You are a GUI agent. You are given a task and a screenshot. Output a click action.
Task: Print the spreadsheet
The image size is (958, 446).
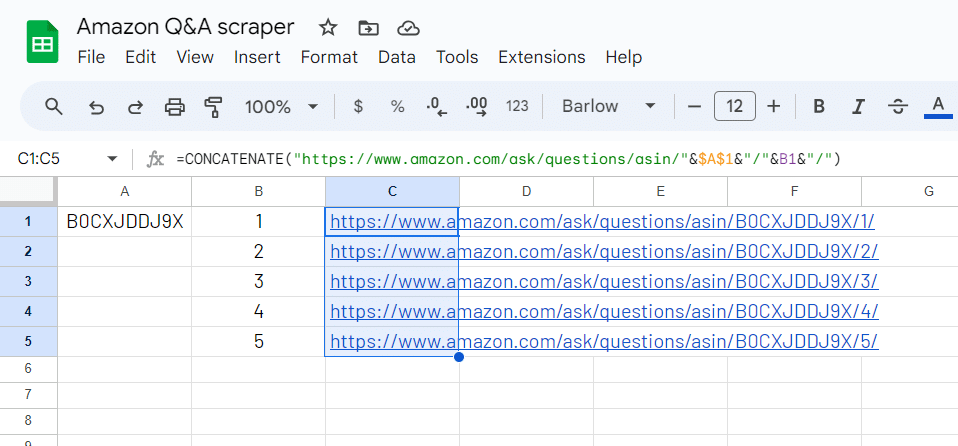tap(175, 106)
